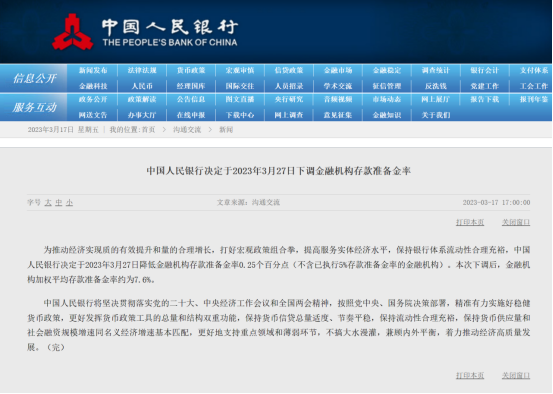Image resolution: width=553 pixels, height=394 pixels.
Task: Go to 音频视频 page
Action: click(x=338, y=99)
